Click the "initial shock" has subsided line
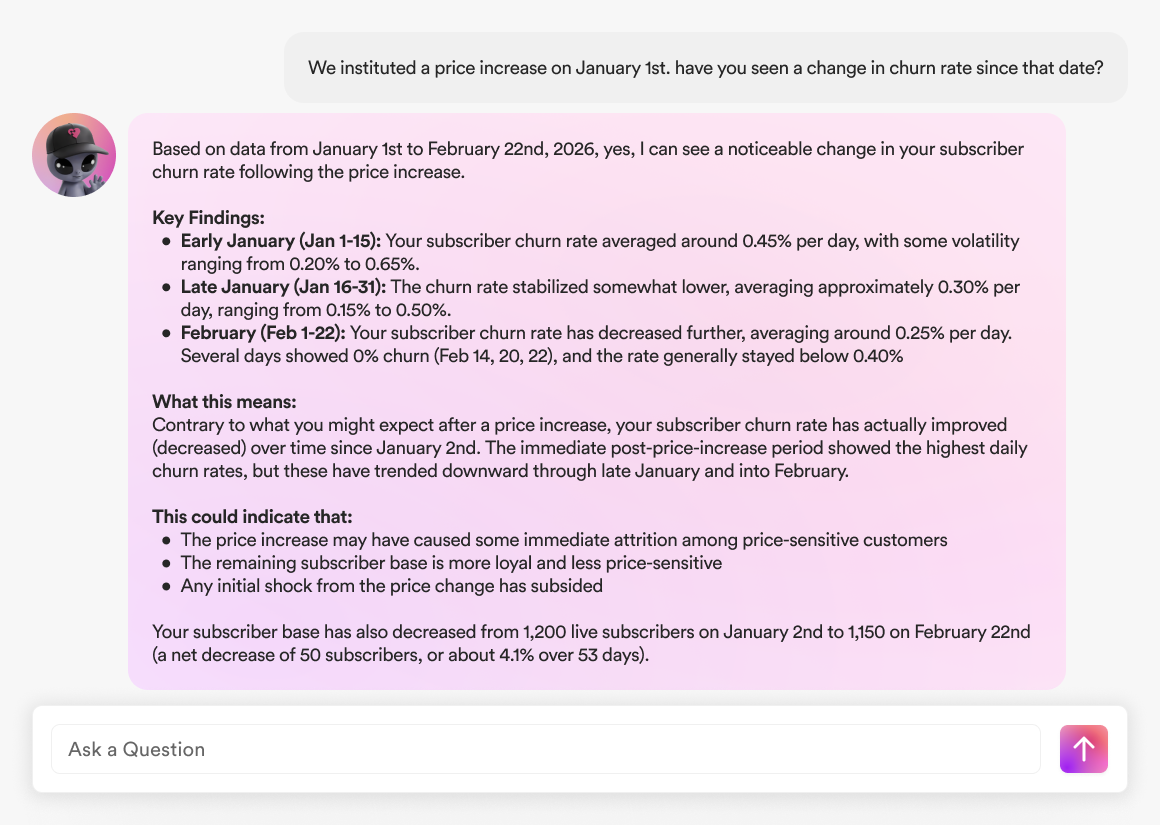This screenshot has width=1160, height=825. (x=391, y=586)
